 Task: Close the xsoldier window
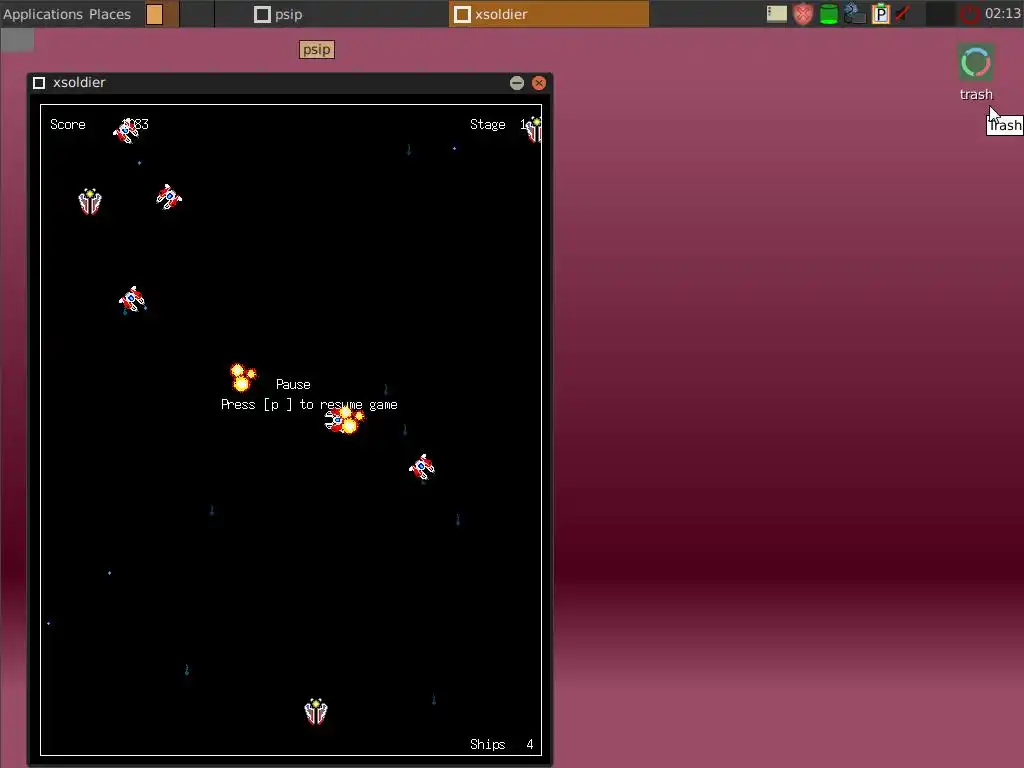[539, 83]
